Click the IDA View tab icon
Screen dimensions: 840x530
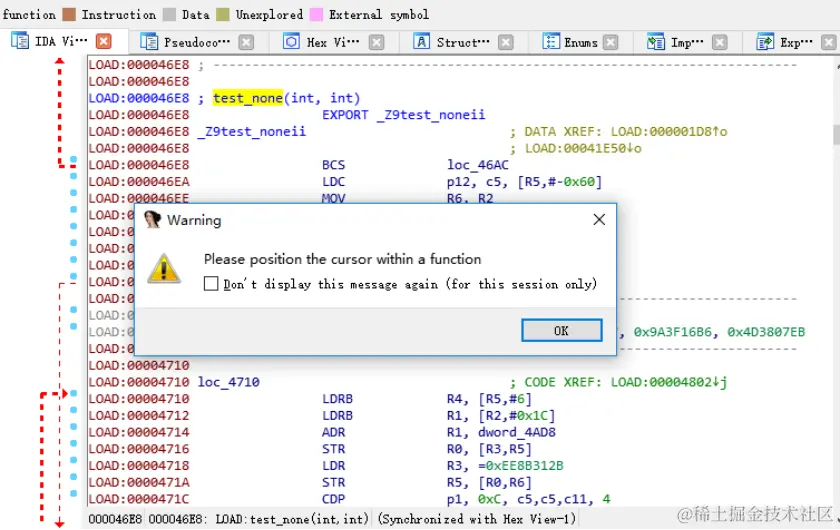pyautogui.click(x=20, y=41)
